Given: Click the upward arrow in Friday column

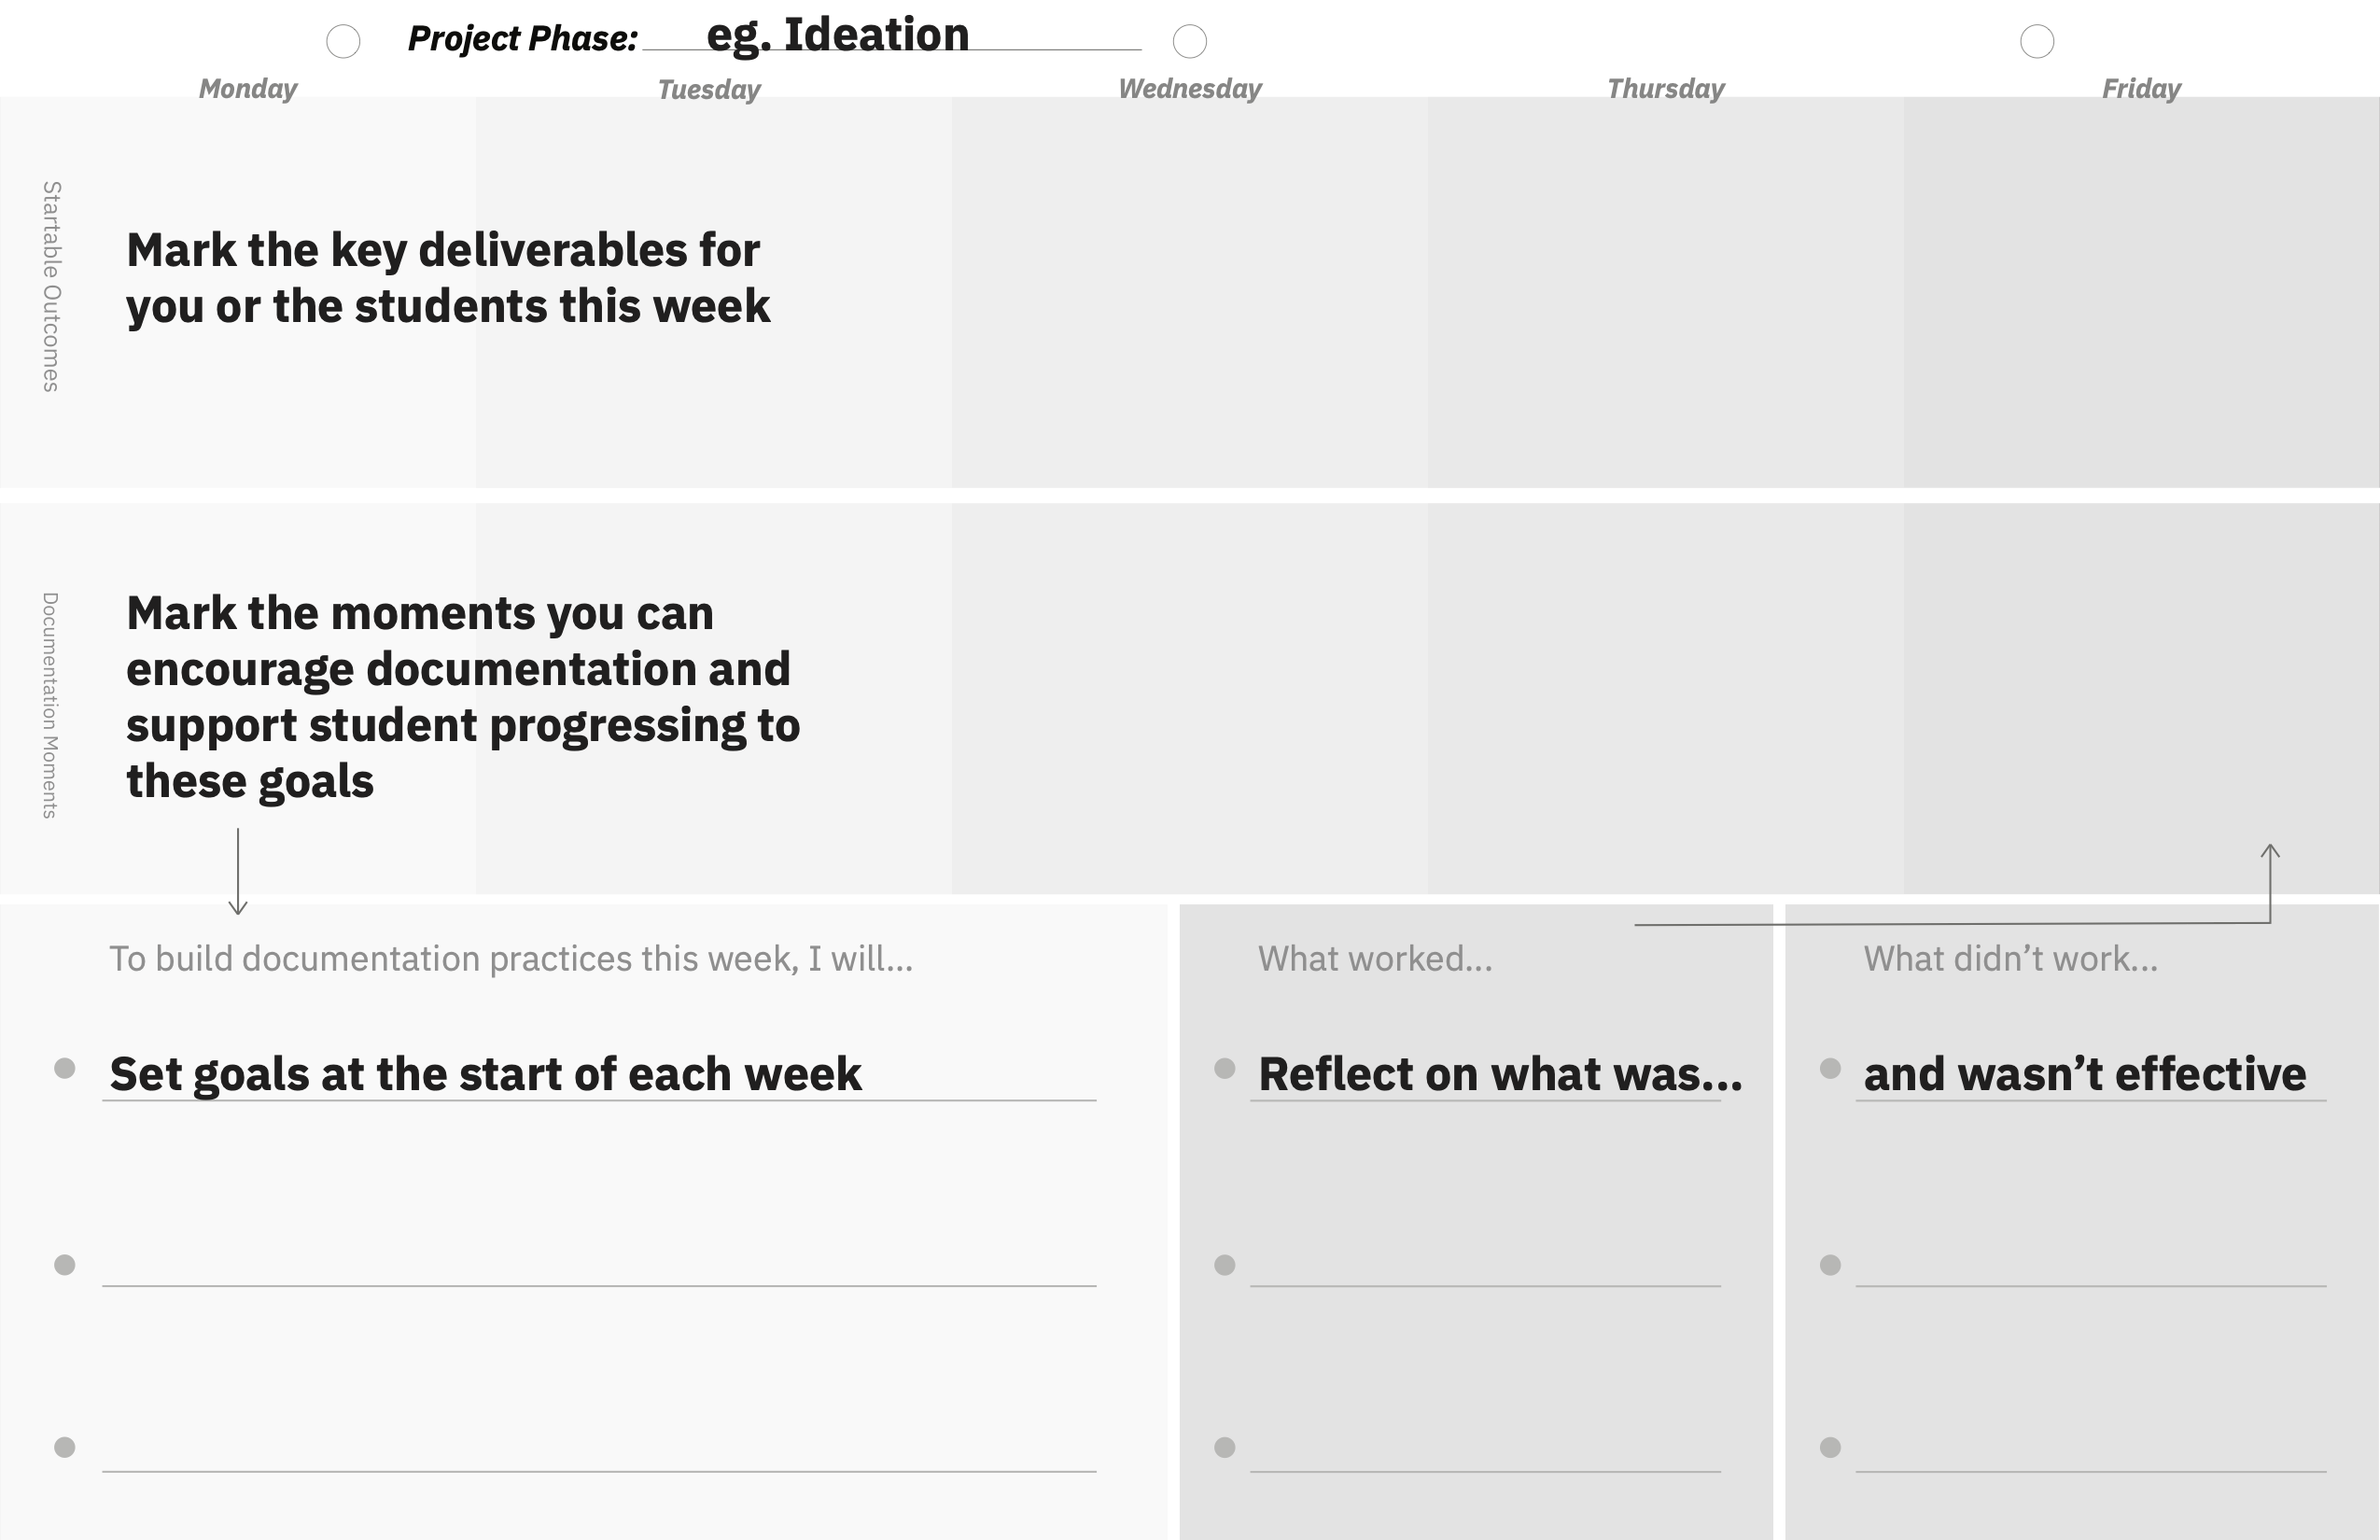Looking at the screenshot, I should pyautogui.click(x=2270, y=883).
